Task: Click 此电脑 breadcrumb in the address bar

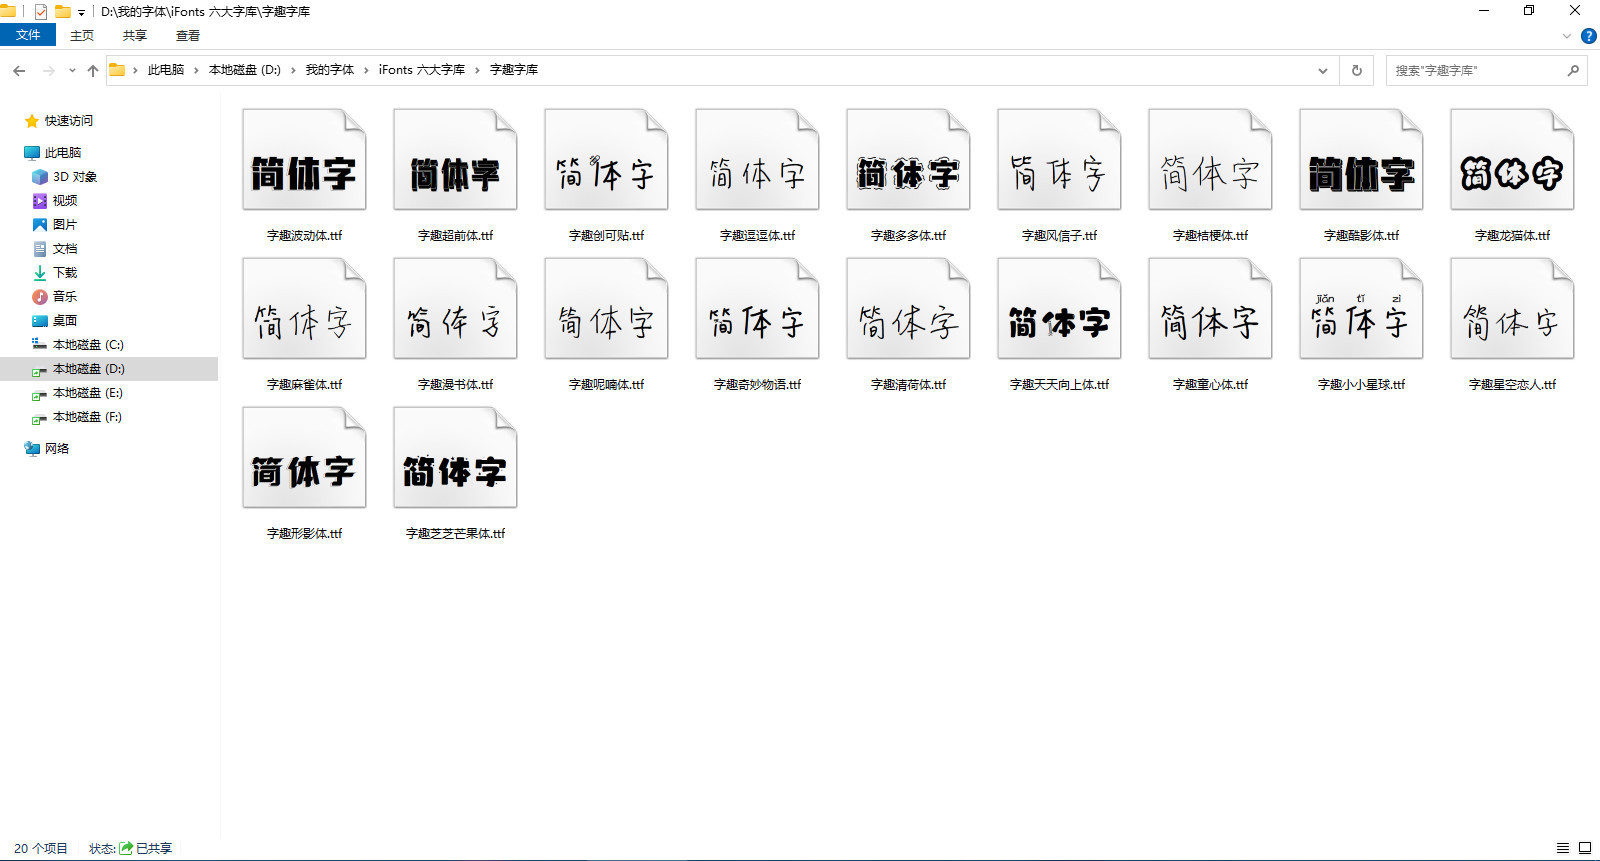Action: pos(166,70)
